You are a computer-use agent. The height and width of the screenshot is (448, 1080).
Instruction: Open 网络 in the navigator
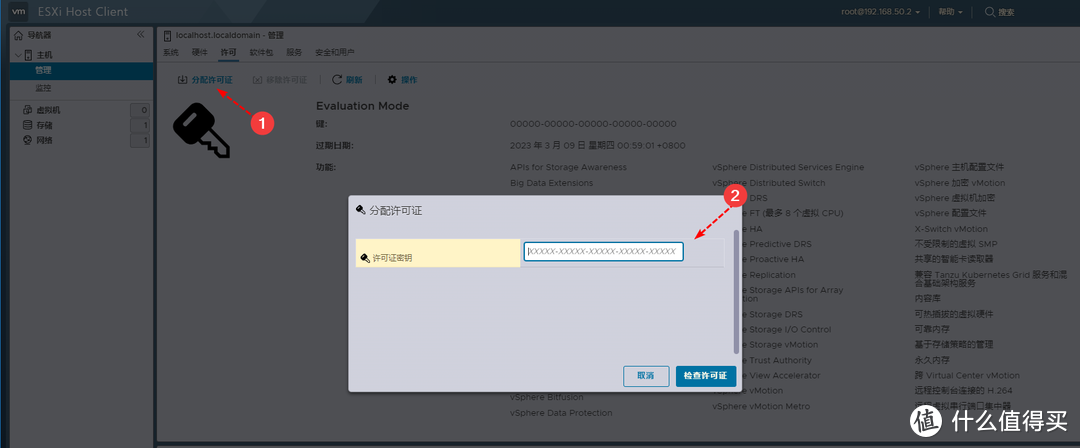[x=43, y=140]
